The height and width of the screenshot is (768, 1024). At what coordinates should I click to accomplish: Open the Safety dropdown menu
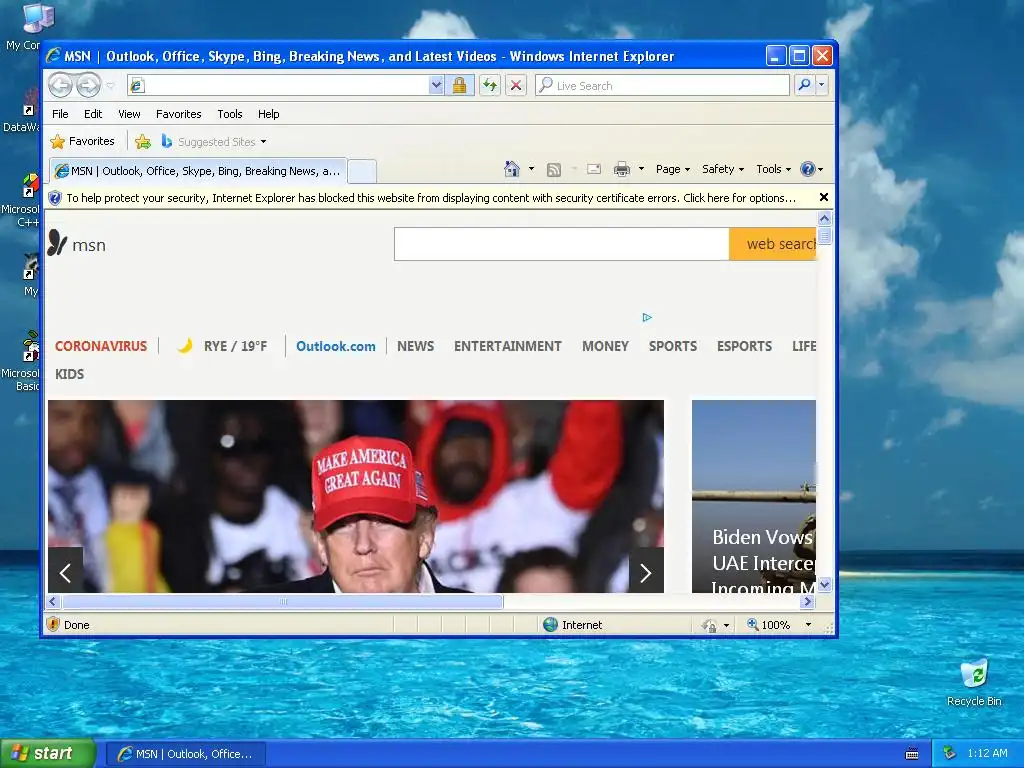[722, 169]
